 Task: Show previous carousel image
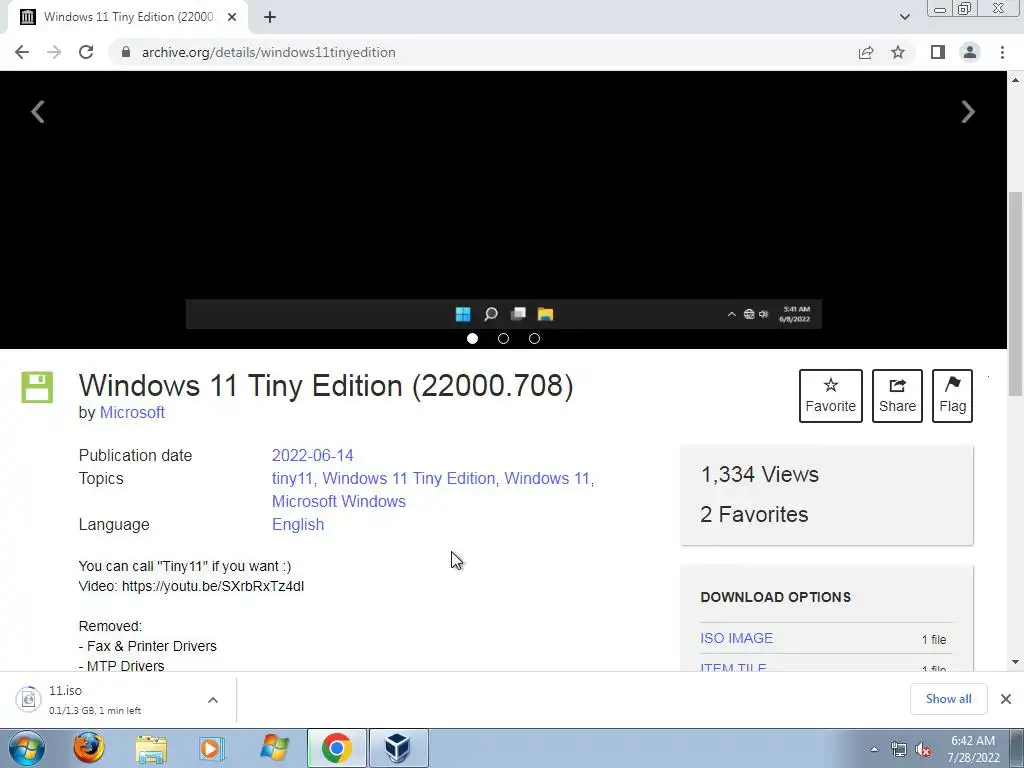(x=38, y=111)
